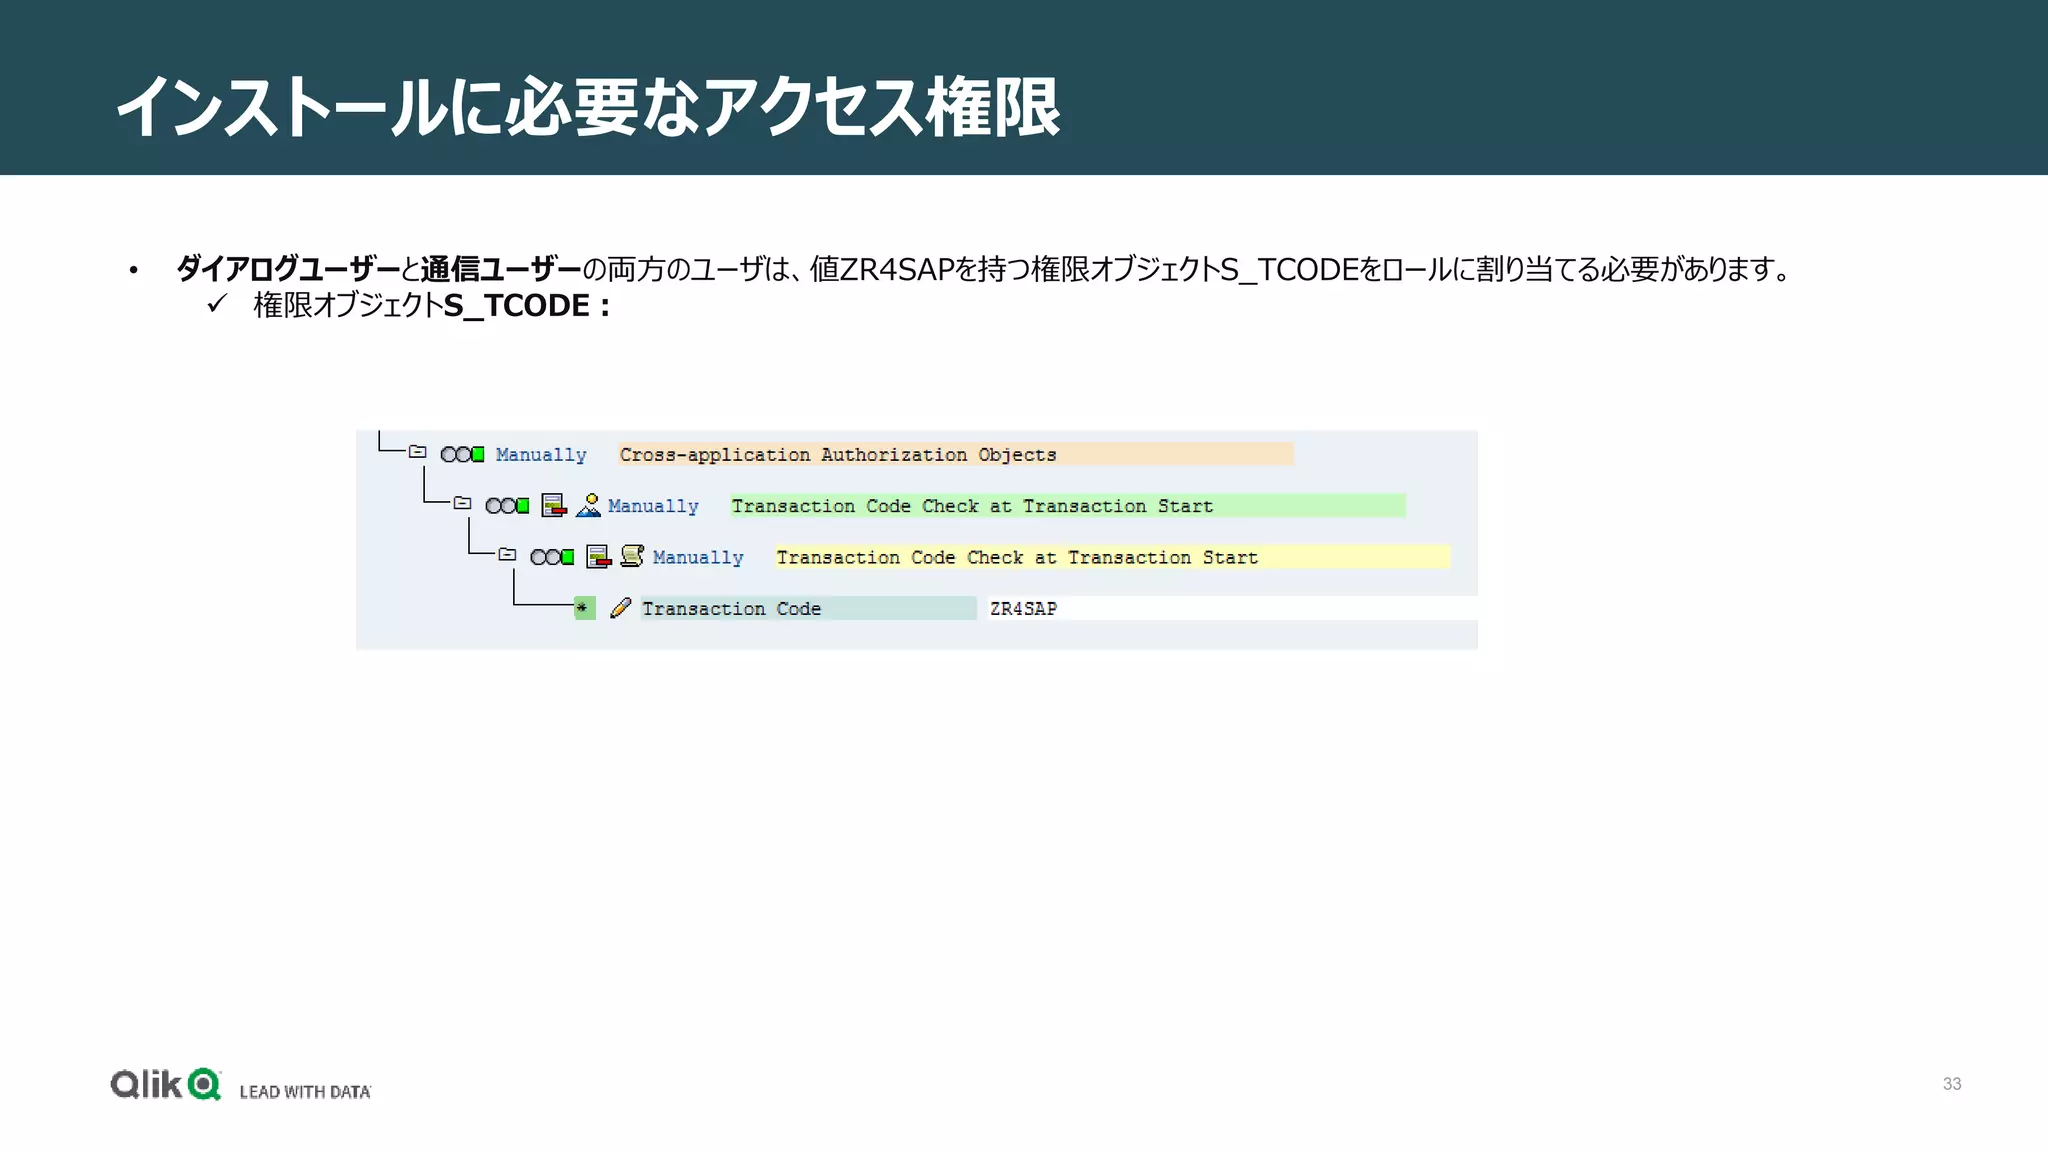Select green Transaction Code Check at Transaction Start
The image size is (2048, 1152).
click(1068, 506)
